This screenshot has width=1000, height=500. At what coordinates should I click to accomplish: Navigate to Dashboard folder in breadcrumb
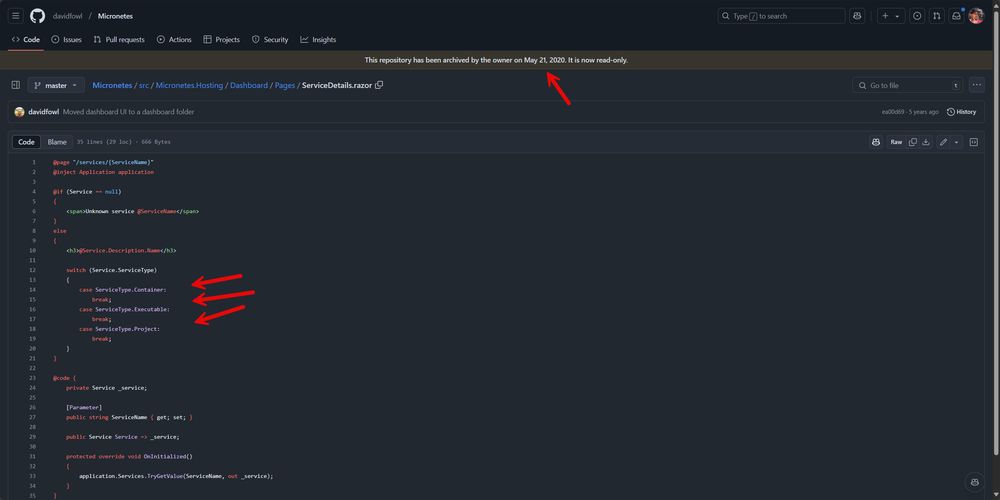[x=249, y=85]
